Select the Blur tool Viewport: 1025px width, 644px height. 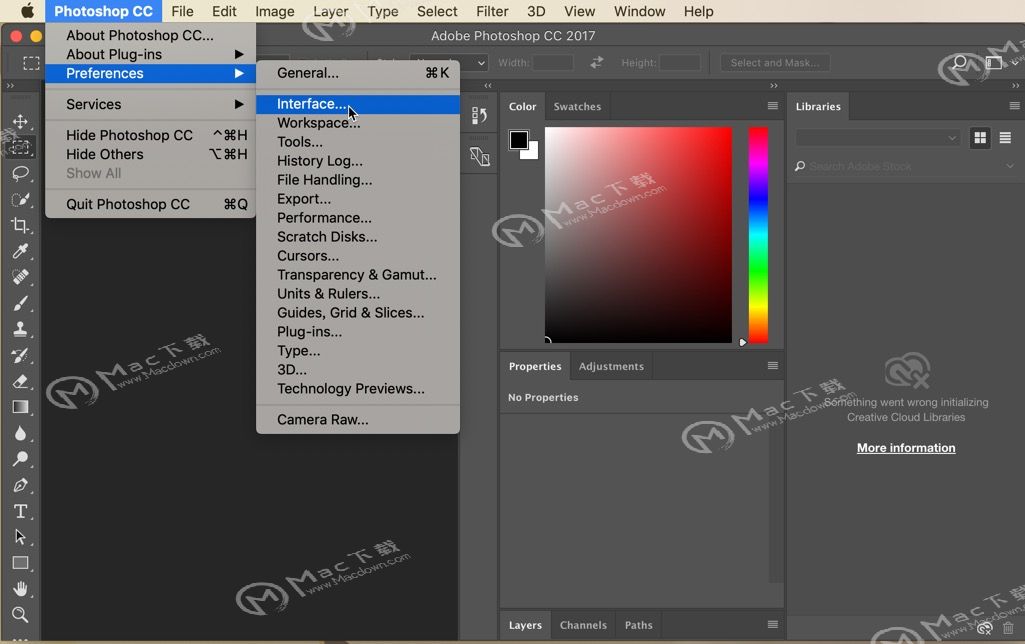pos(20,433)
